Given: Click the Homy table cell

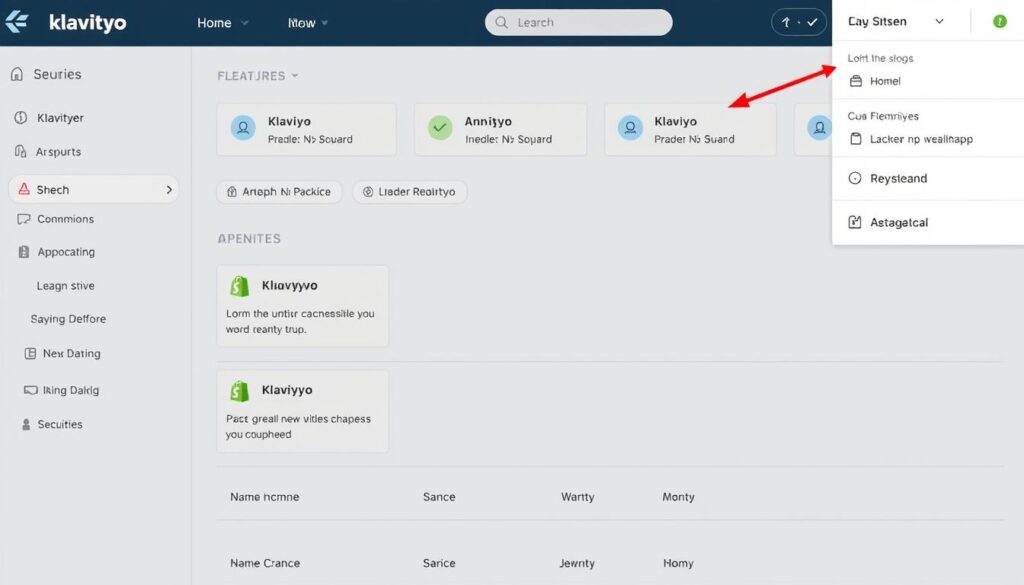Looking at the screenshot, I should click(x=678, y=563).
